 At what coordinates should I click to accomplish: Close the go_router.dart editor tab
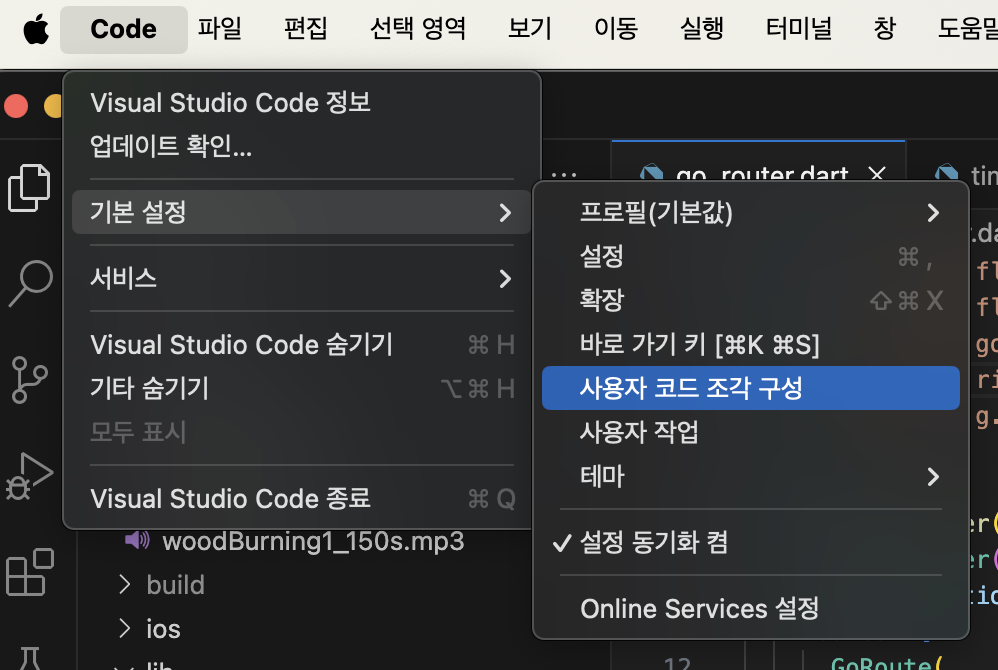pyautogui.click(x=877, y=173)
